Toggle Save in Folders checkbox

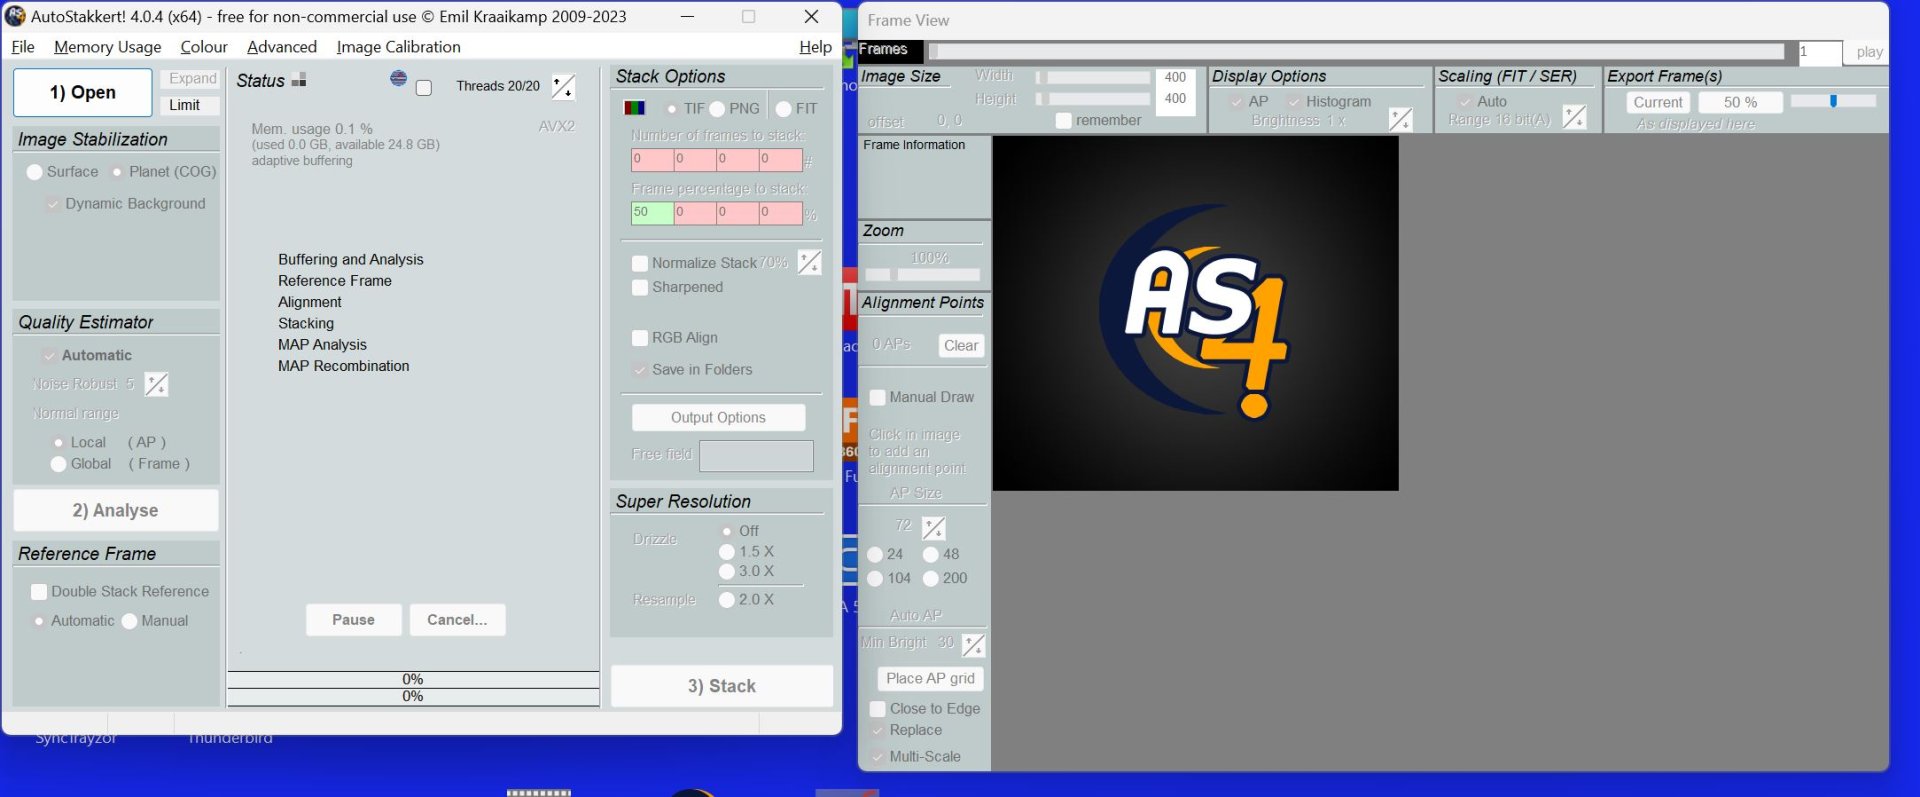point(640,370)
